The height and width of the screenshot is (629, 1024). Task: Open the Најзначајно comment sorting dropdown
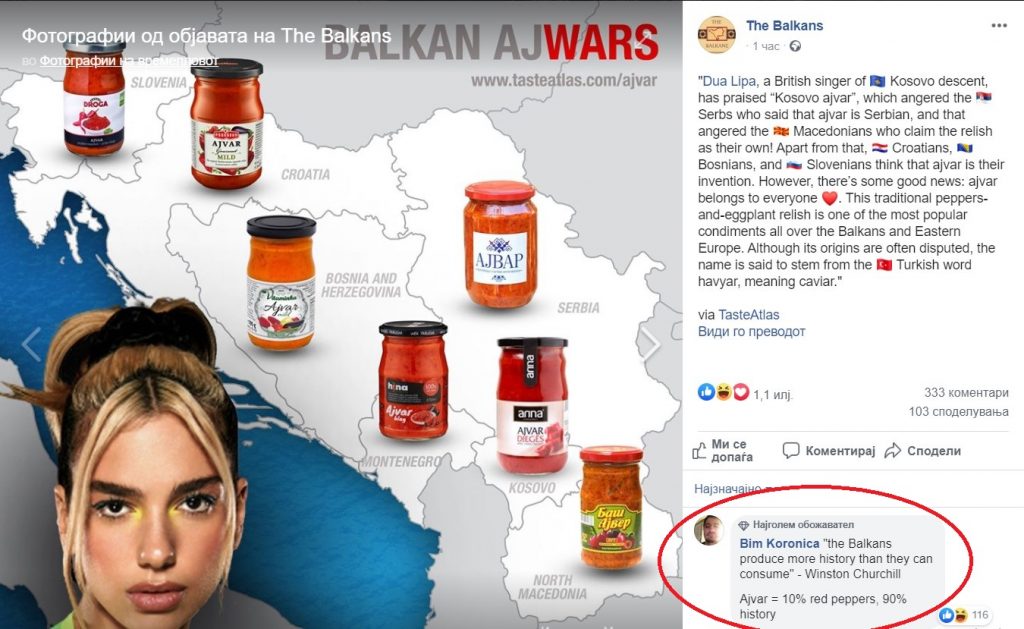[728, 489]
